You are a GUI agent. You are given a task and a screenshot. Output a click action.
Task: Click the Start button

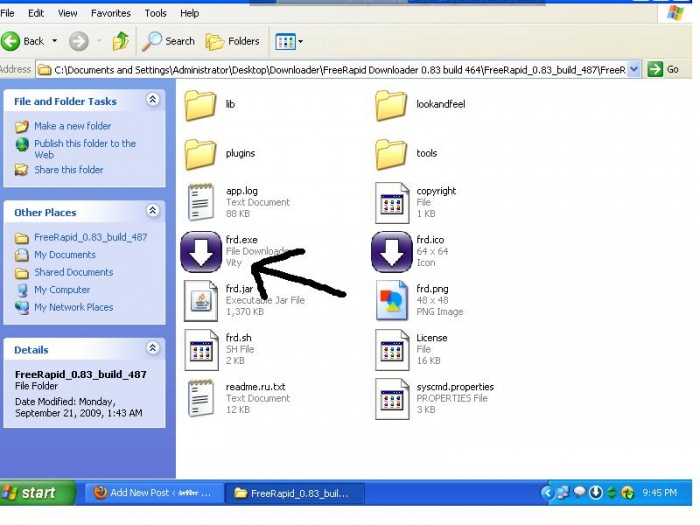pyautogui.click(x=38, y=493)
